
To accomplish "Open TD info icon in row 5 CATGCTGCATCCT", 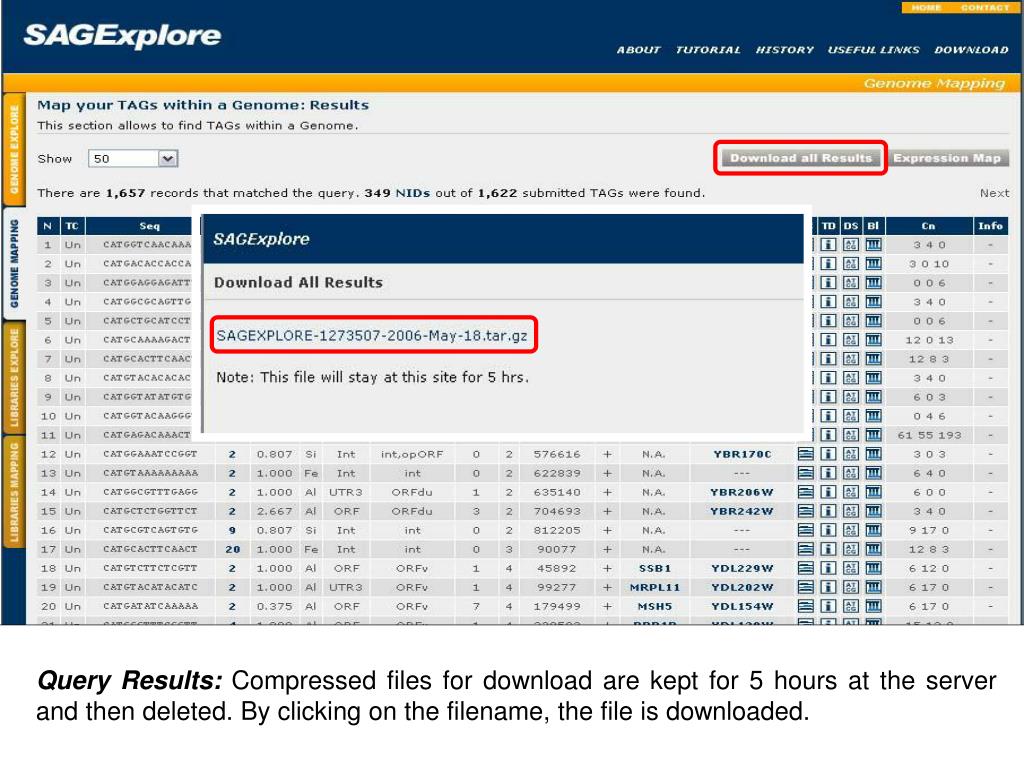I will (828, 321).
